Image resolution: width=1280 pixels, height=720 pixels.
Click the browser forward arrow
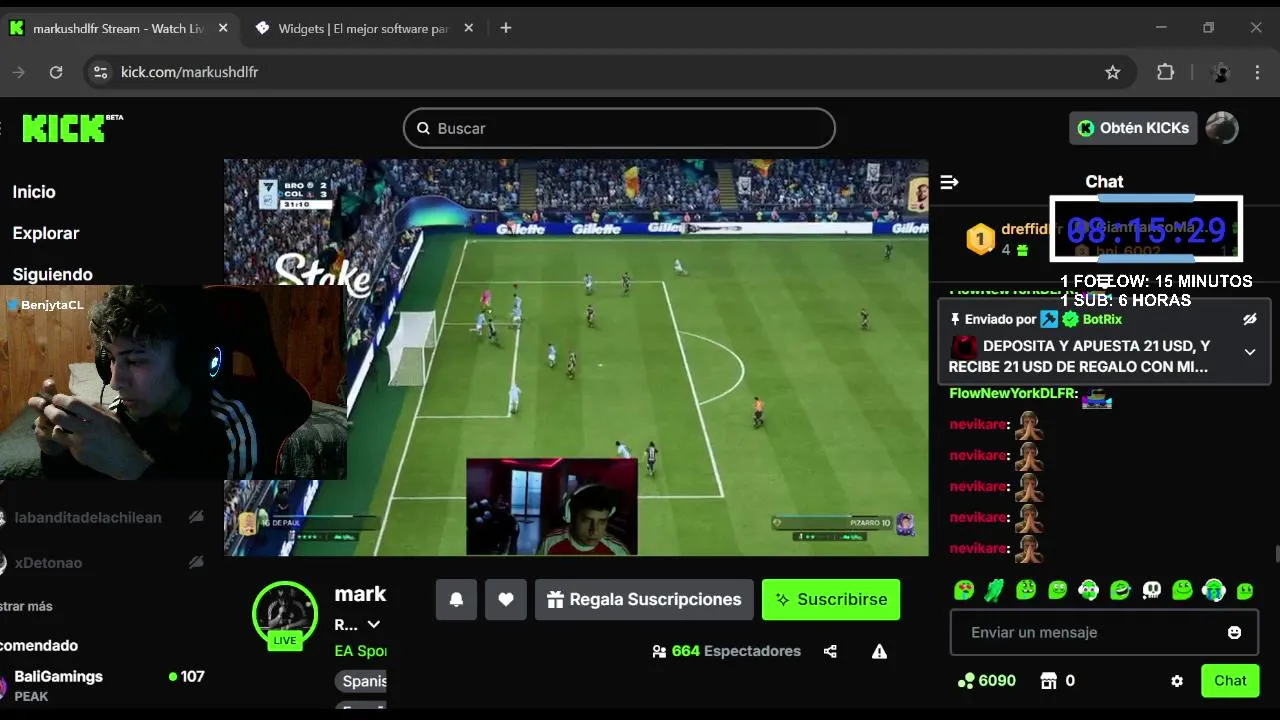pos(18,72)
